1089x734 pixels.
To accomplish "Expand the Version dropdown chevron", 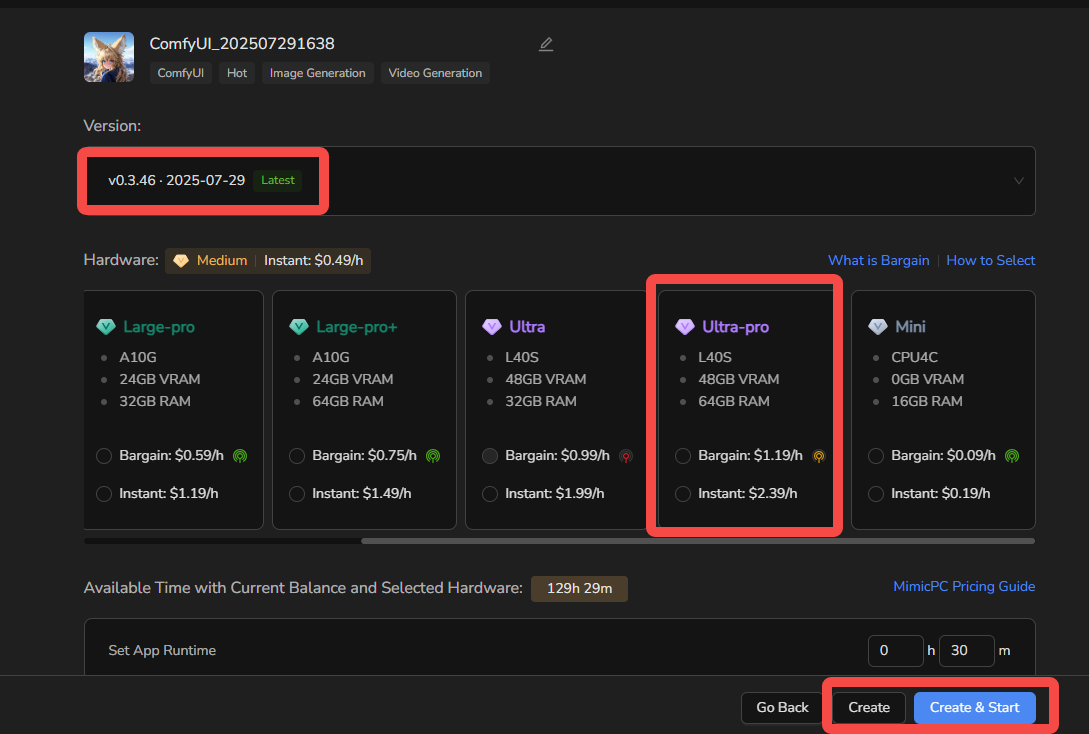I will tap(1018, 181).
